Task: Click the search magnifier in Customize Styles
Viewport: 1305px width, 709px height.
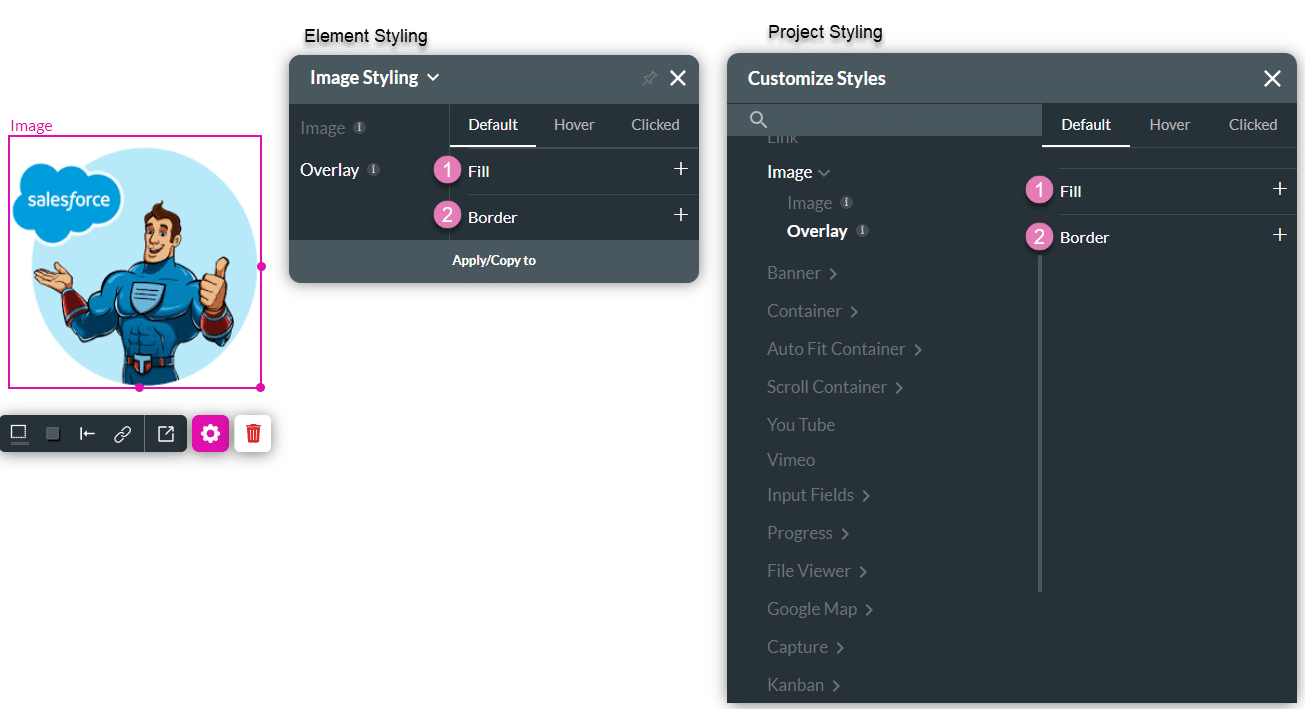Action: (757, 119)
